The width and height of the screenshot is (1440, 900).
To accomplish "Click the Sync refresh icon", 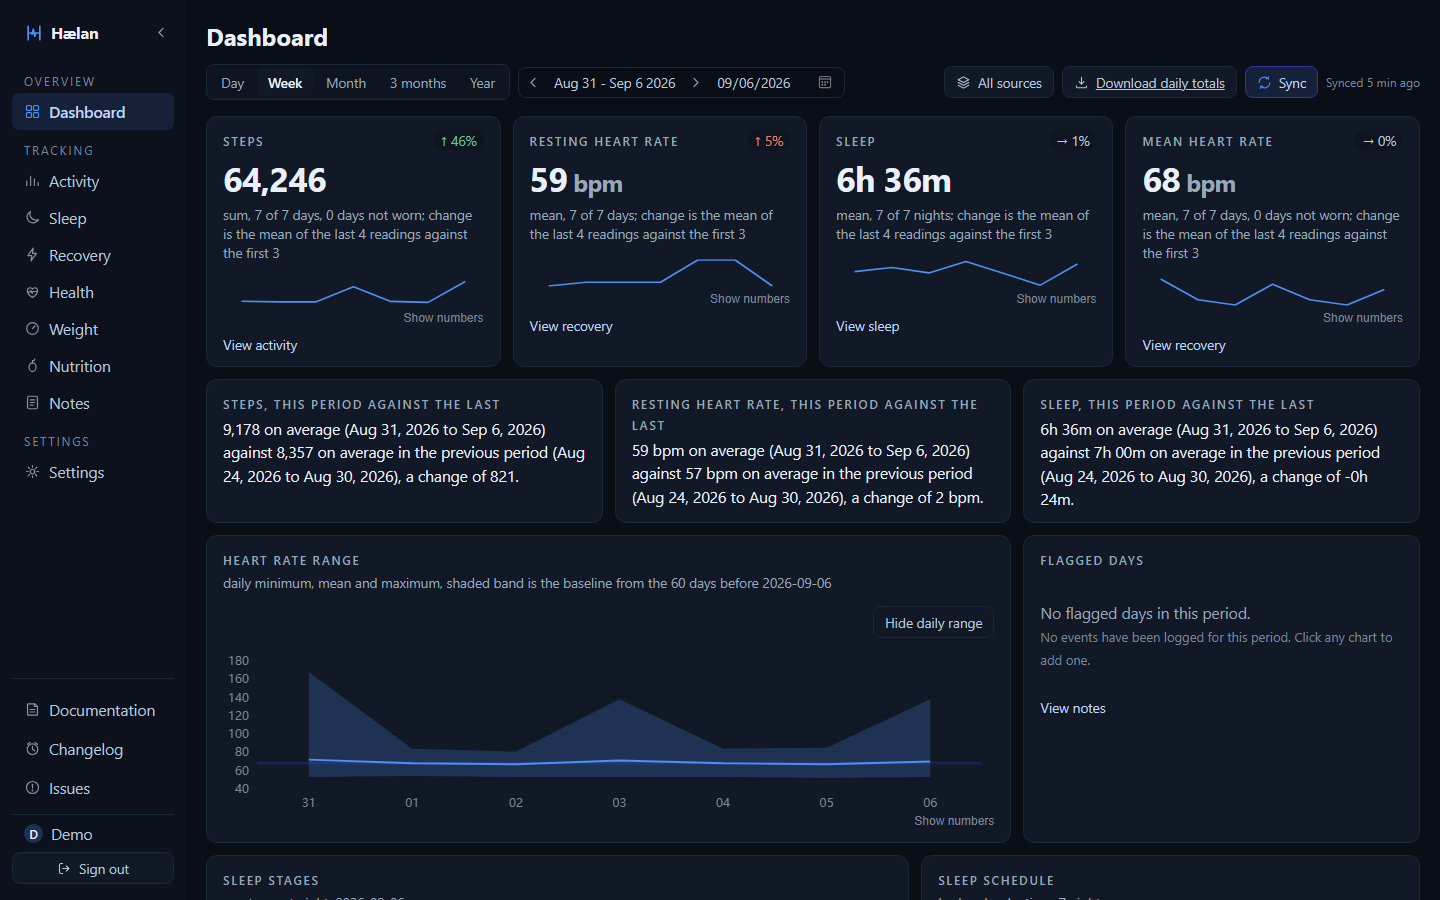I will click(1264, 83).
